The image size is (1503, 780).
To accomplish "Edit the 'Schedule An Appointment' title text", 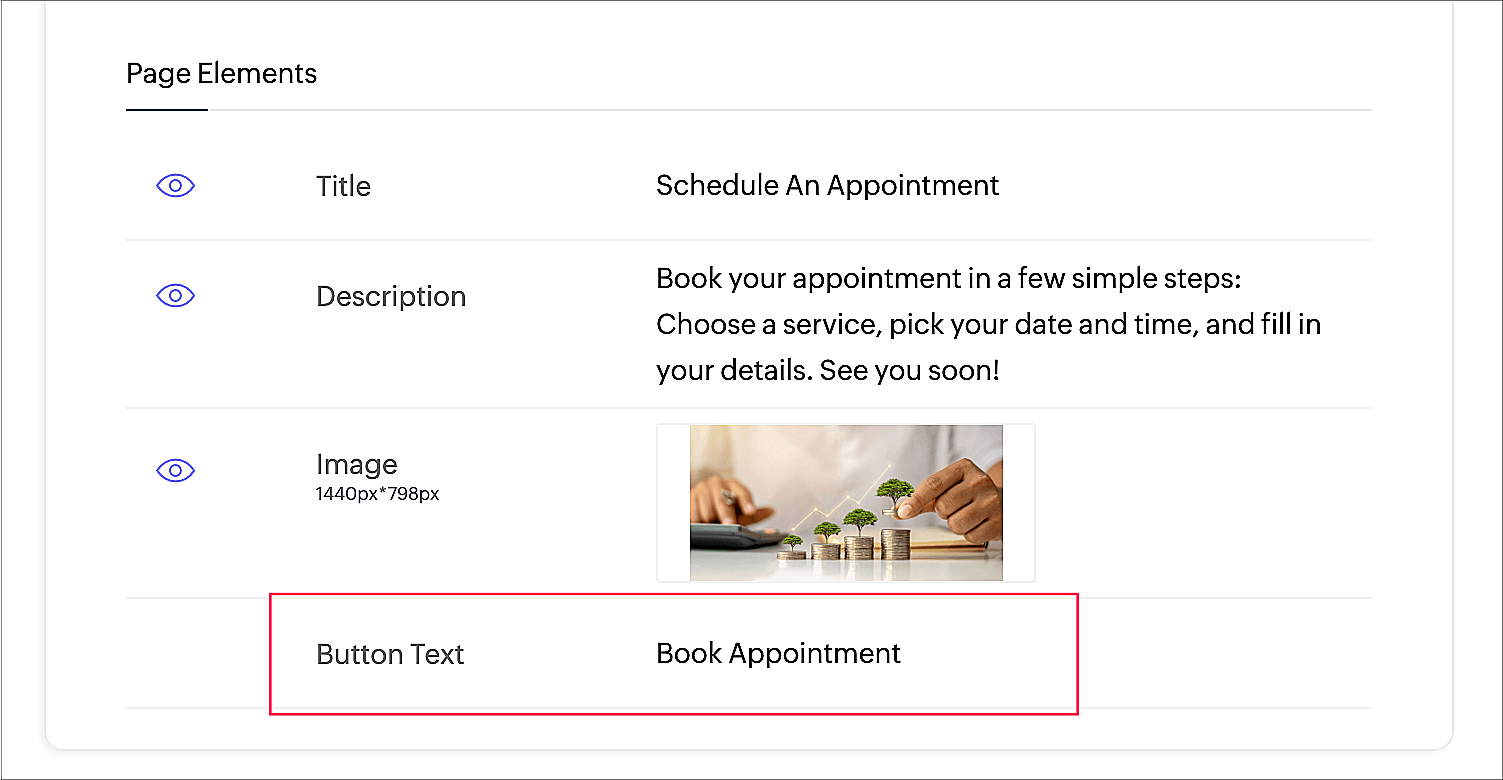I will click(x=827, y=186).
